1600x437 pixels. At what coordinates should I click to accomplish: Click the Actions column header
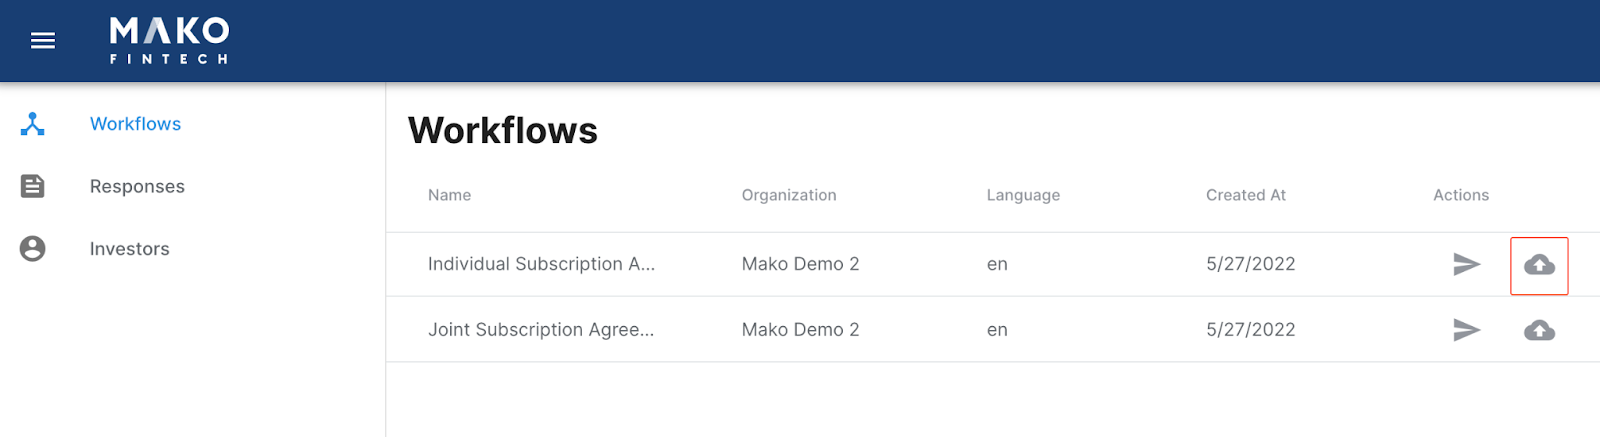pyautogui.click(x=1461, y=195)
